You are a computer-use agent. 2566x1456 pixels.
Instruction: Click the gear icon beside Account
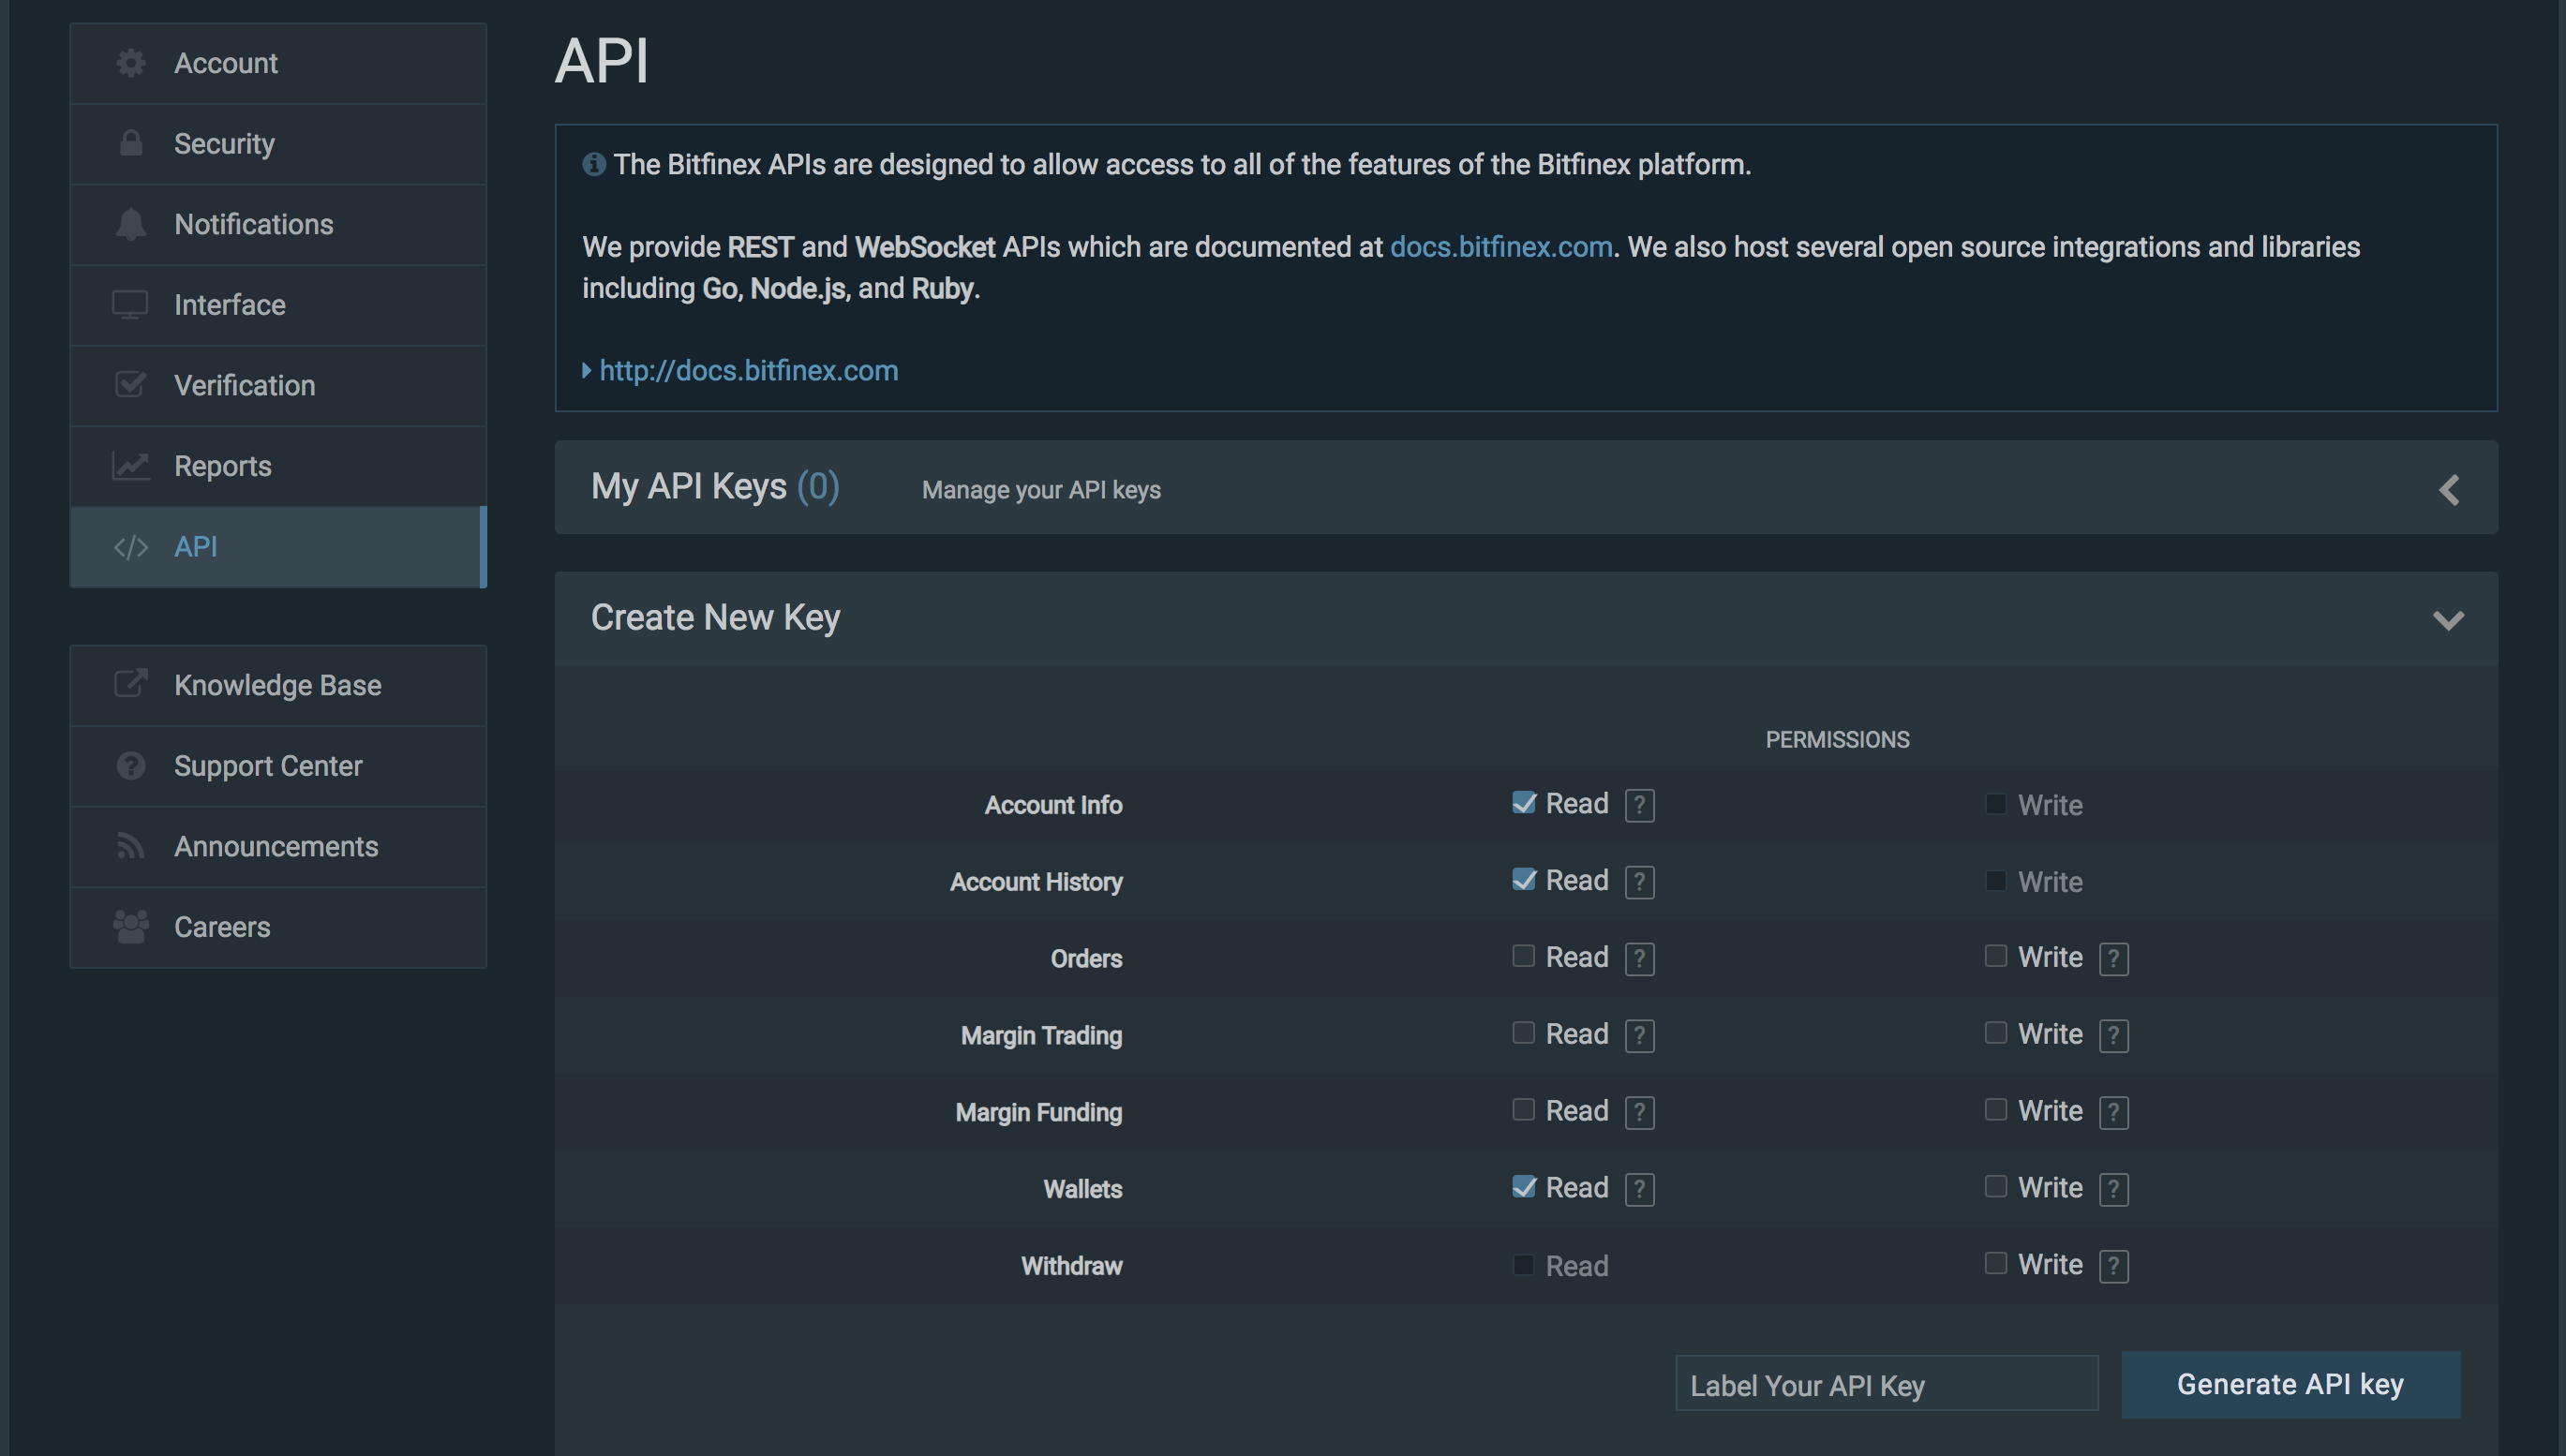[x=130, y=63]
